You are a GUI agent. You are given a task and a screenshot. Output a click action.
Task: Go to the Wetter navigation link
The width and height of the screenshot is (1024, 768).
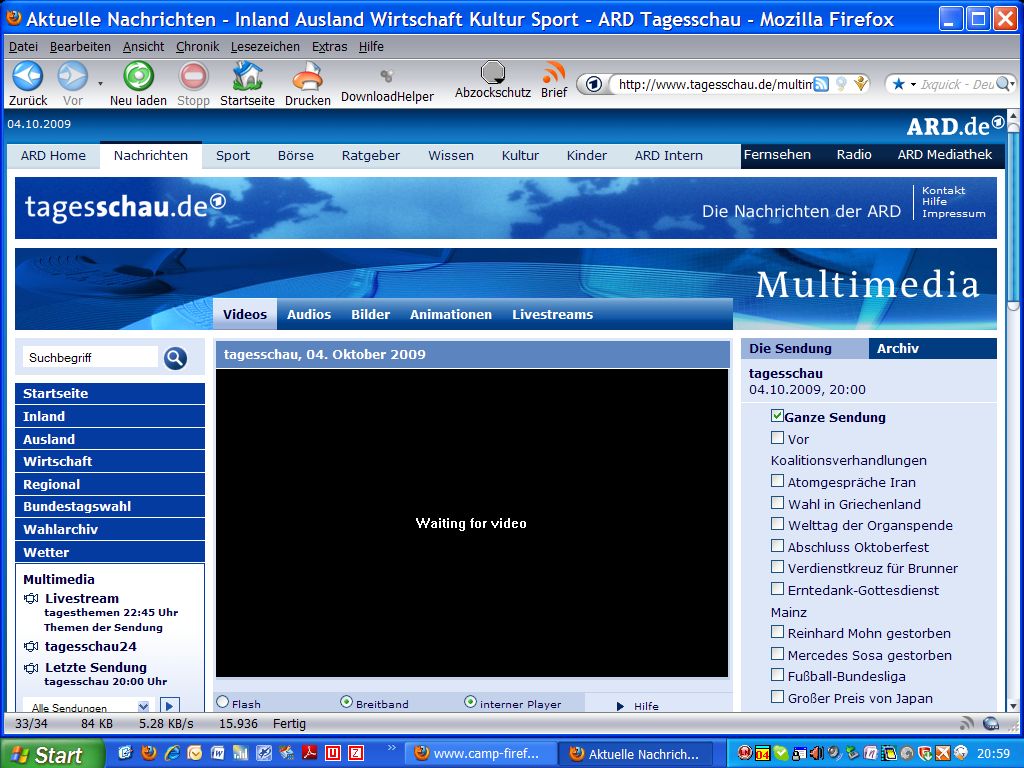46,552
